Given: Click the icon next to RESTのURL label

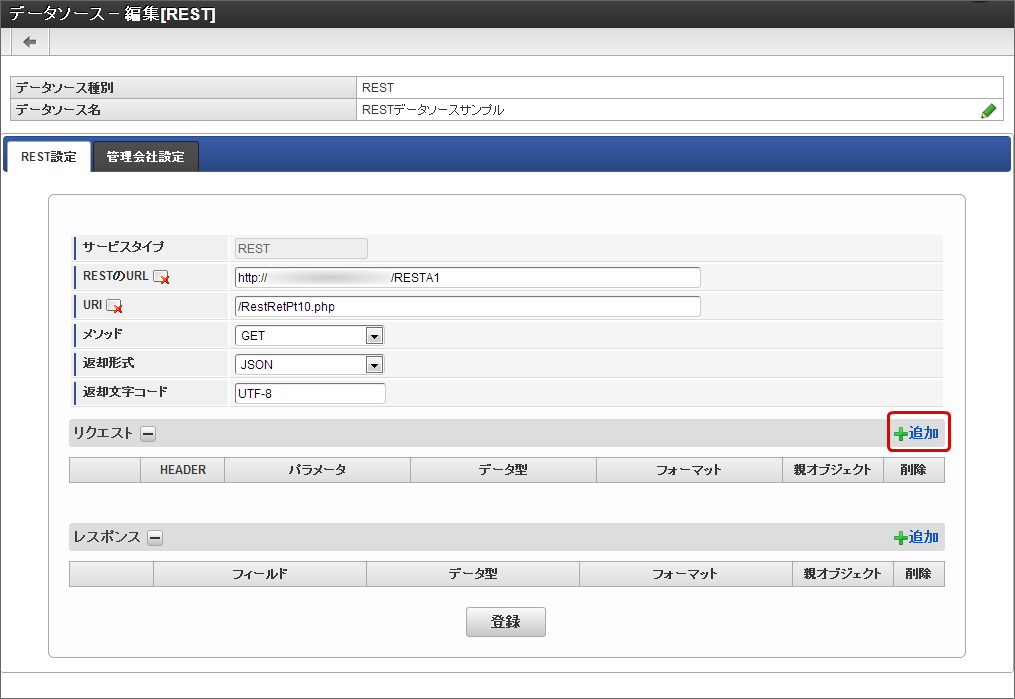Looking at the screenshot, I should (161, 278).
